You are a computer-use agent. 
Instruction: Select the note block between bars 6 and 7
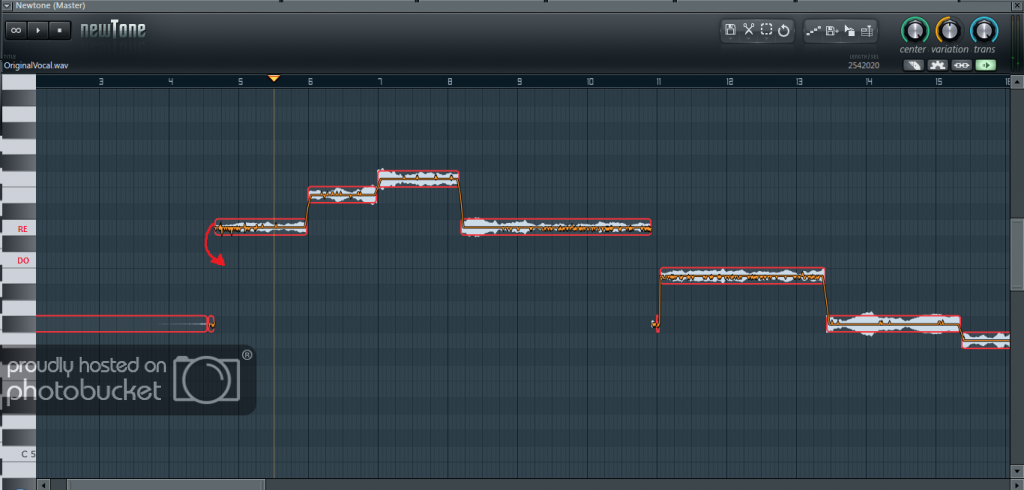pos(342,195)
